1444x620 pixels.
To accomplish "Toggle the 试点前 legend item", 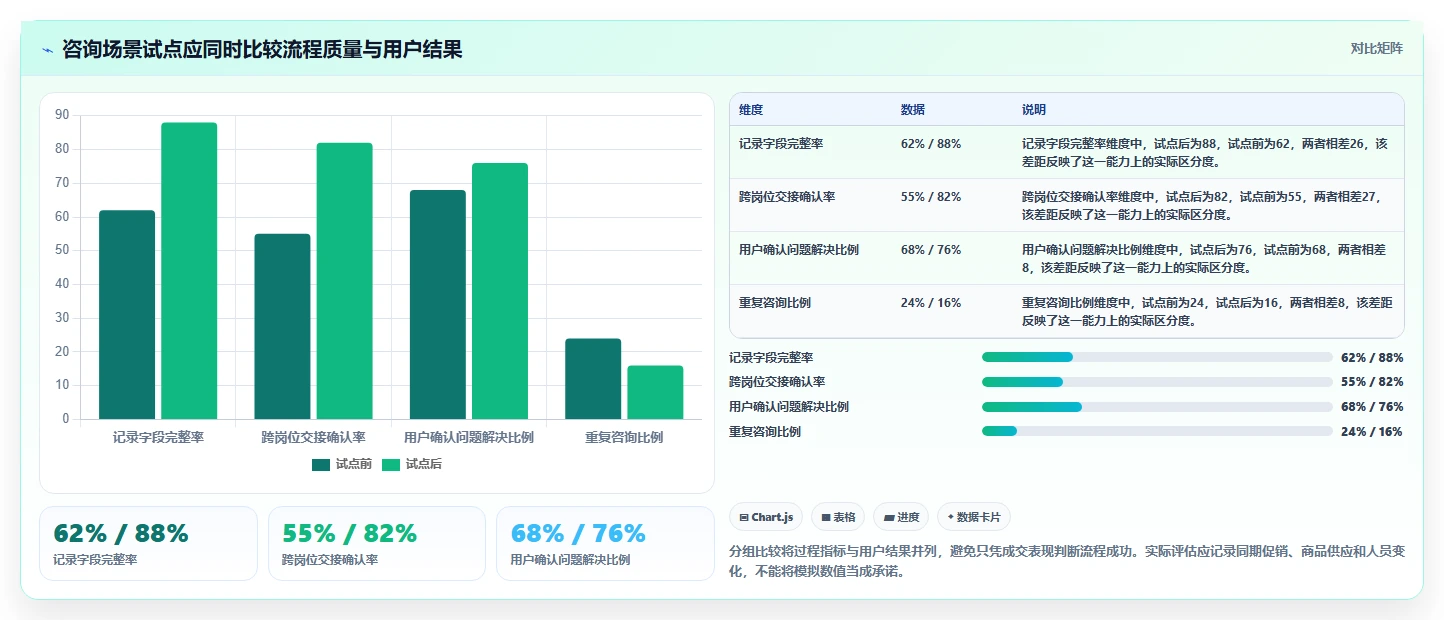I will pyautogui.click(x=342, y=464).
